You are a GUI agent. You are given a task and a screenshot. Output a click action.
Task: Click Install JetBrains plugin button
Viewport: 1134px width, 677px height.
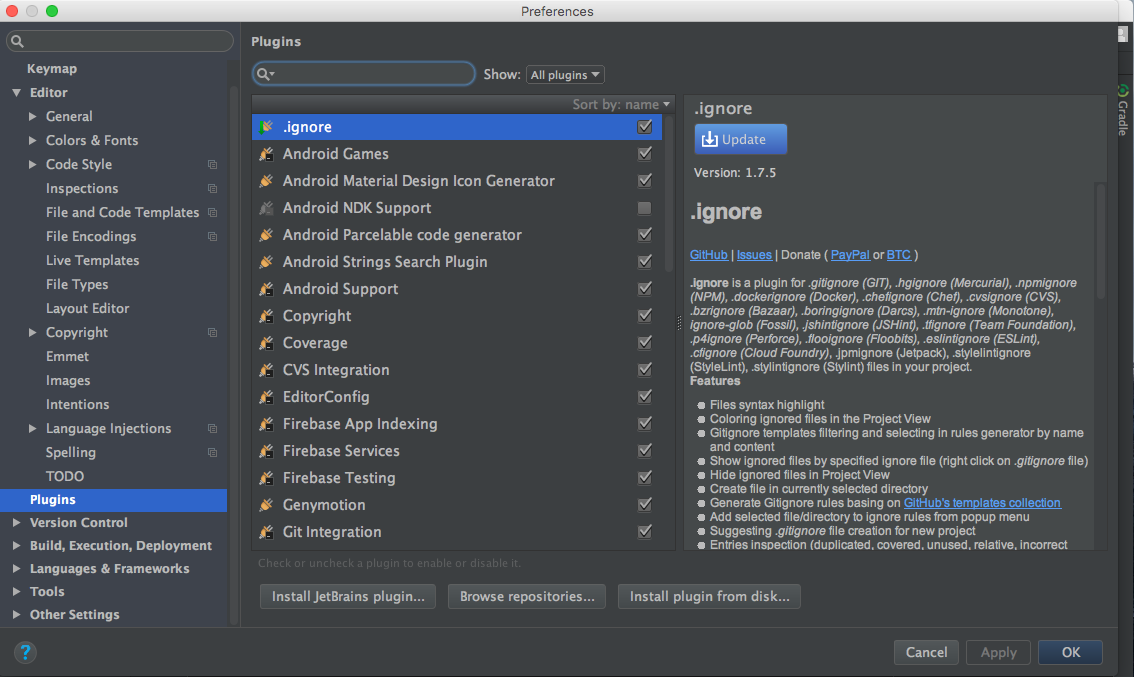coord(348,597)
